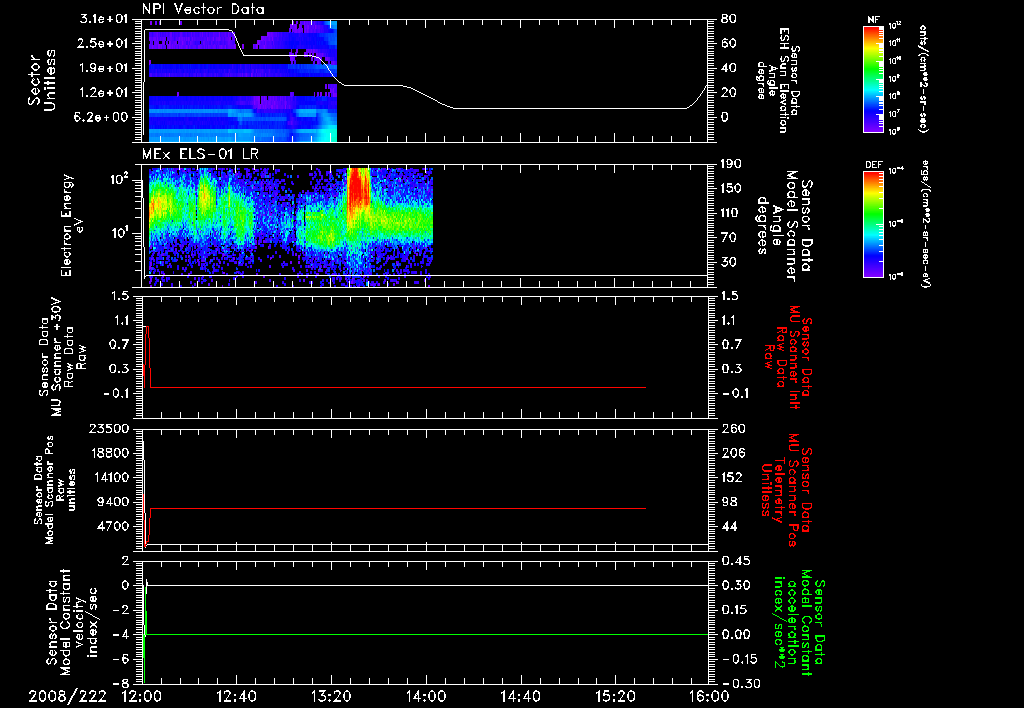
Task: Select the 'Model Scanner Angle degrees' axis title
Action: click(x=784, y=226)
